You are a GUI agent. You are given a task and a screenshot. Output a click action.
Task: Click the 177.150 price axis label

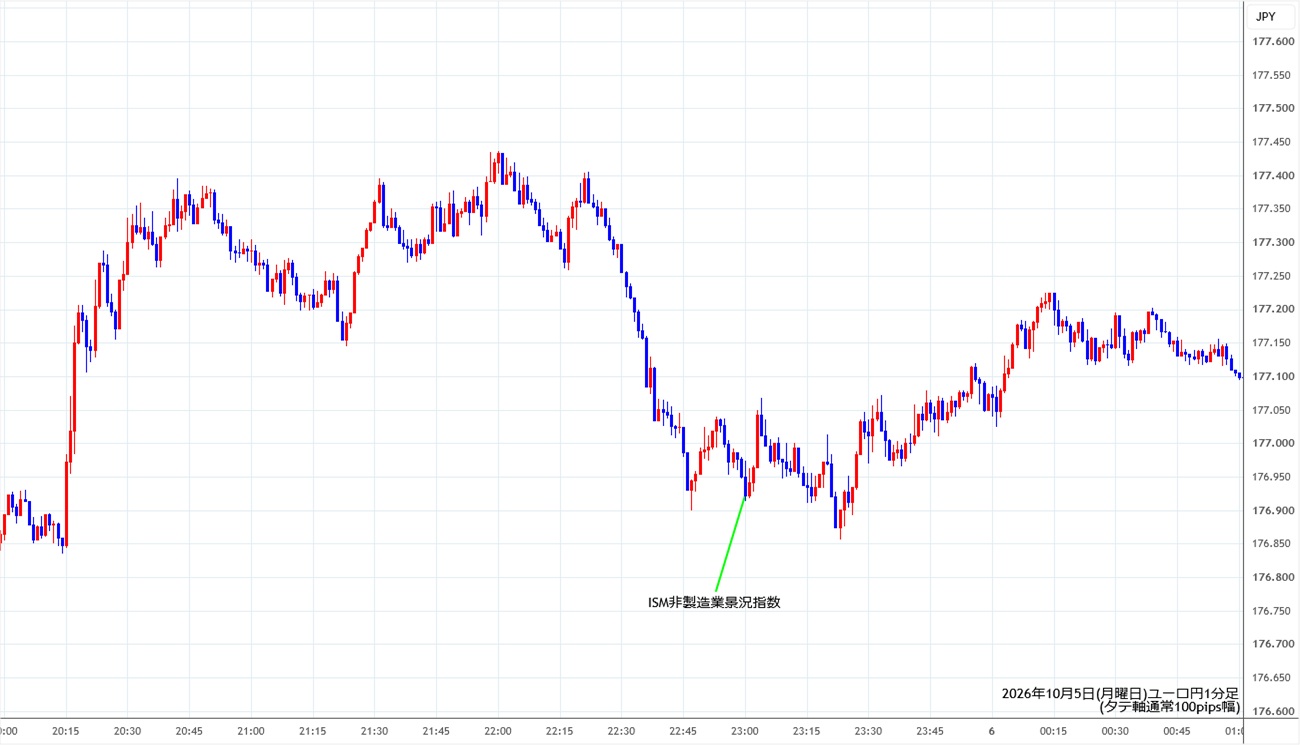(x=1274, y=343)
